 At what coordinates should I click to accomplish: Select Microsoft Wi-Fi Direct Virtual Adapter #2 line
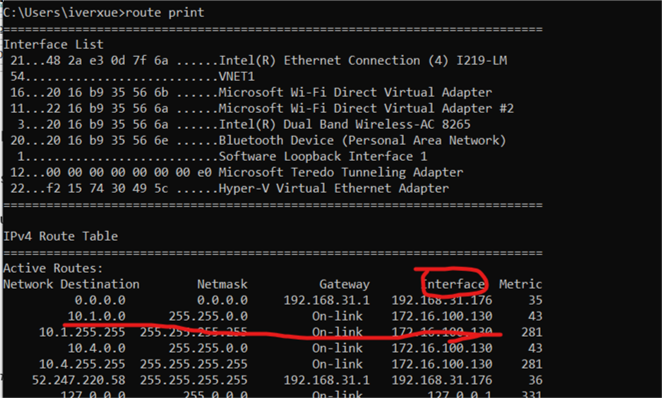tap(262, 108)
